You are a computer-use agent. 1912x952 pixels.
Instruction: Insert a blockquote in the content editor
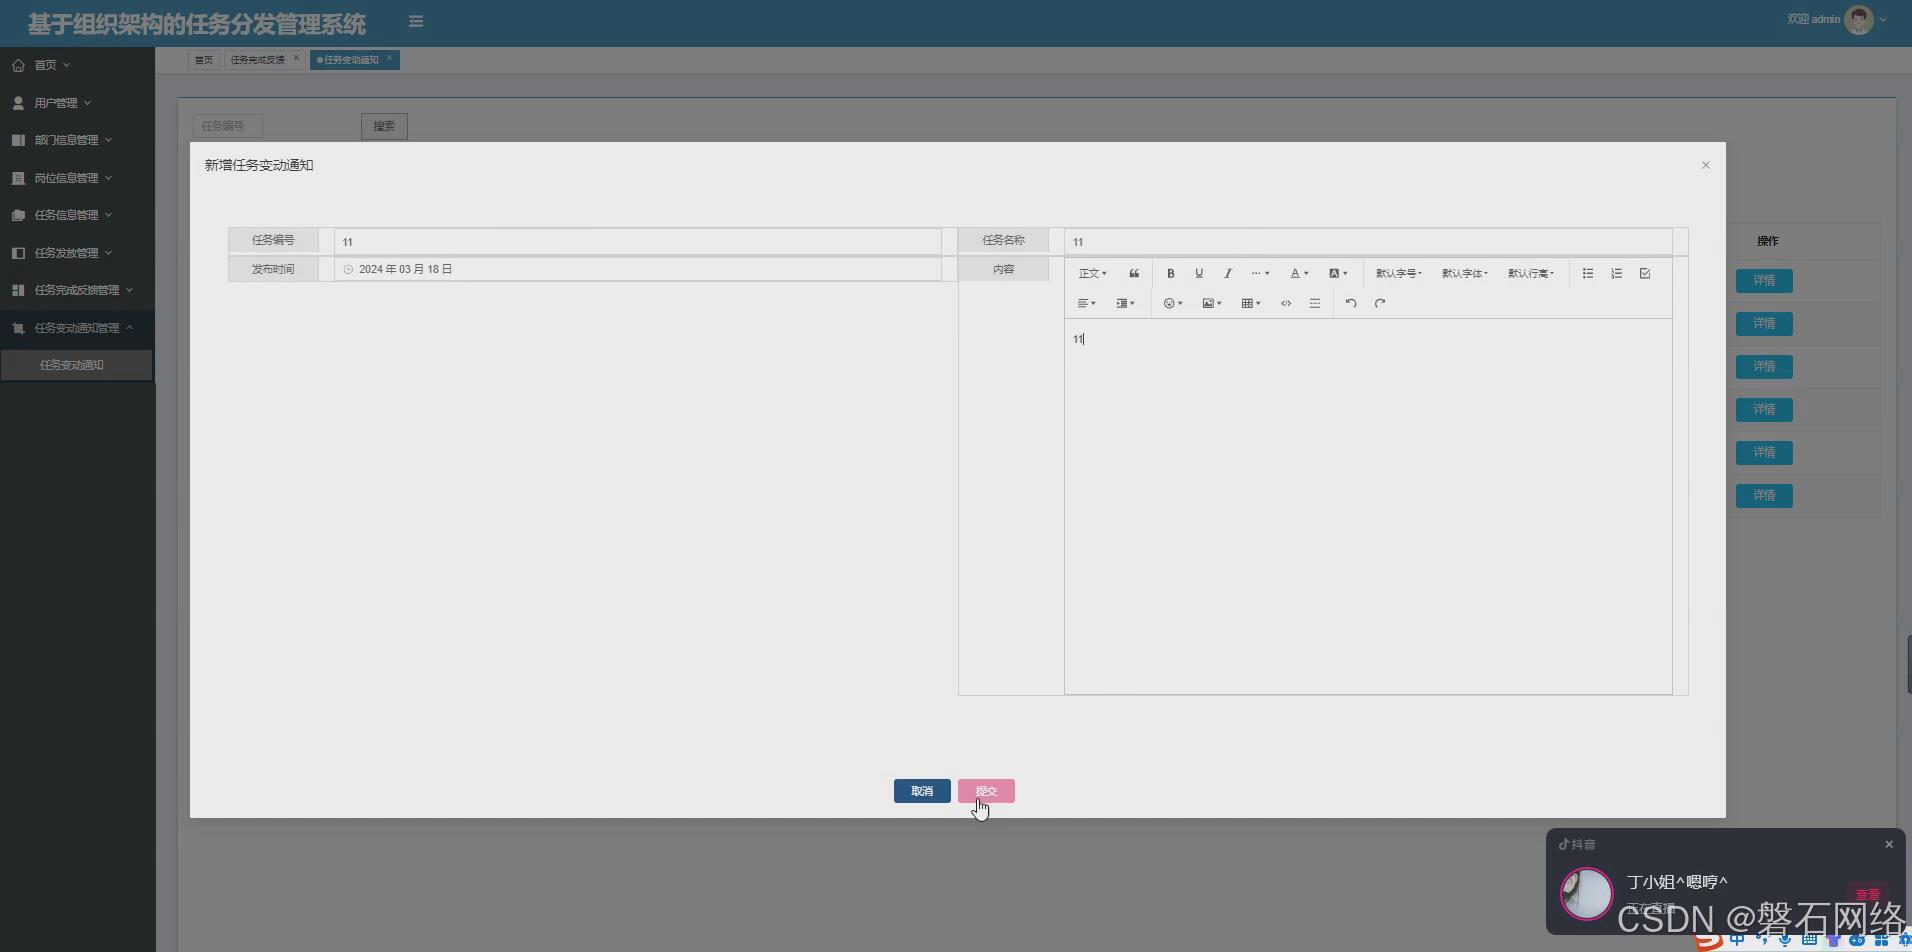point(1134,273)
